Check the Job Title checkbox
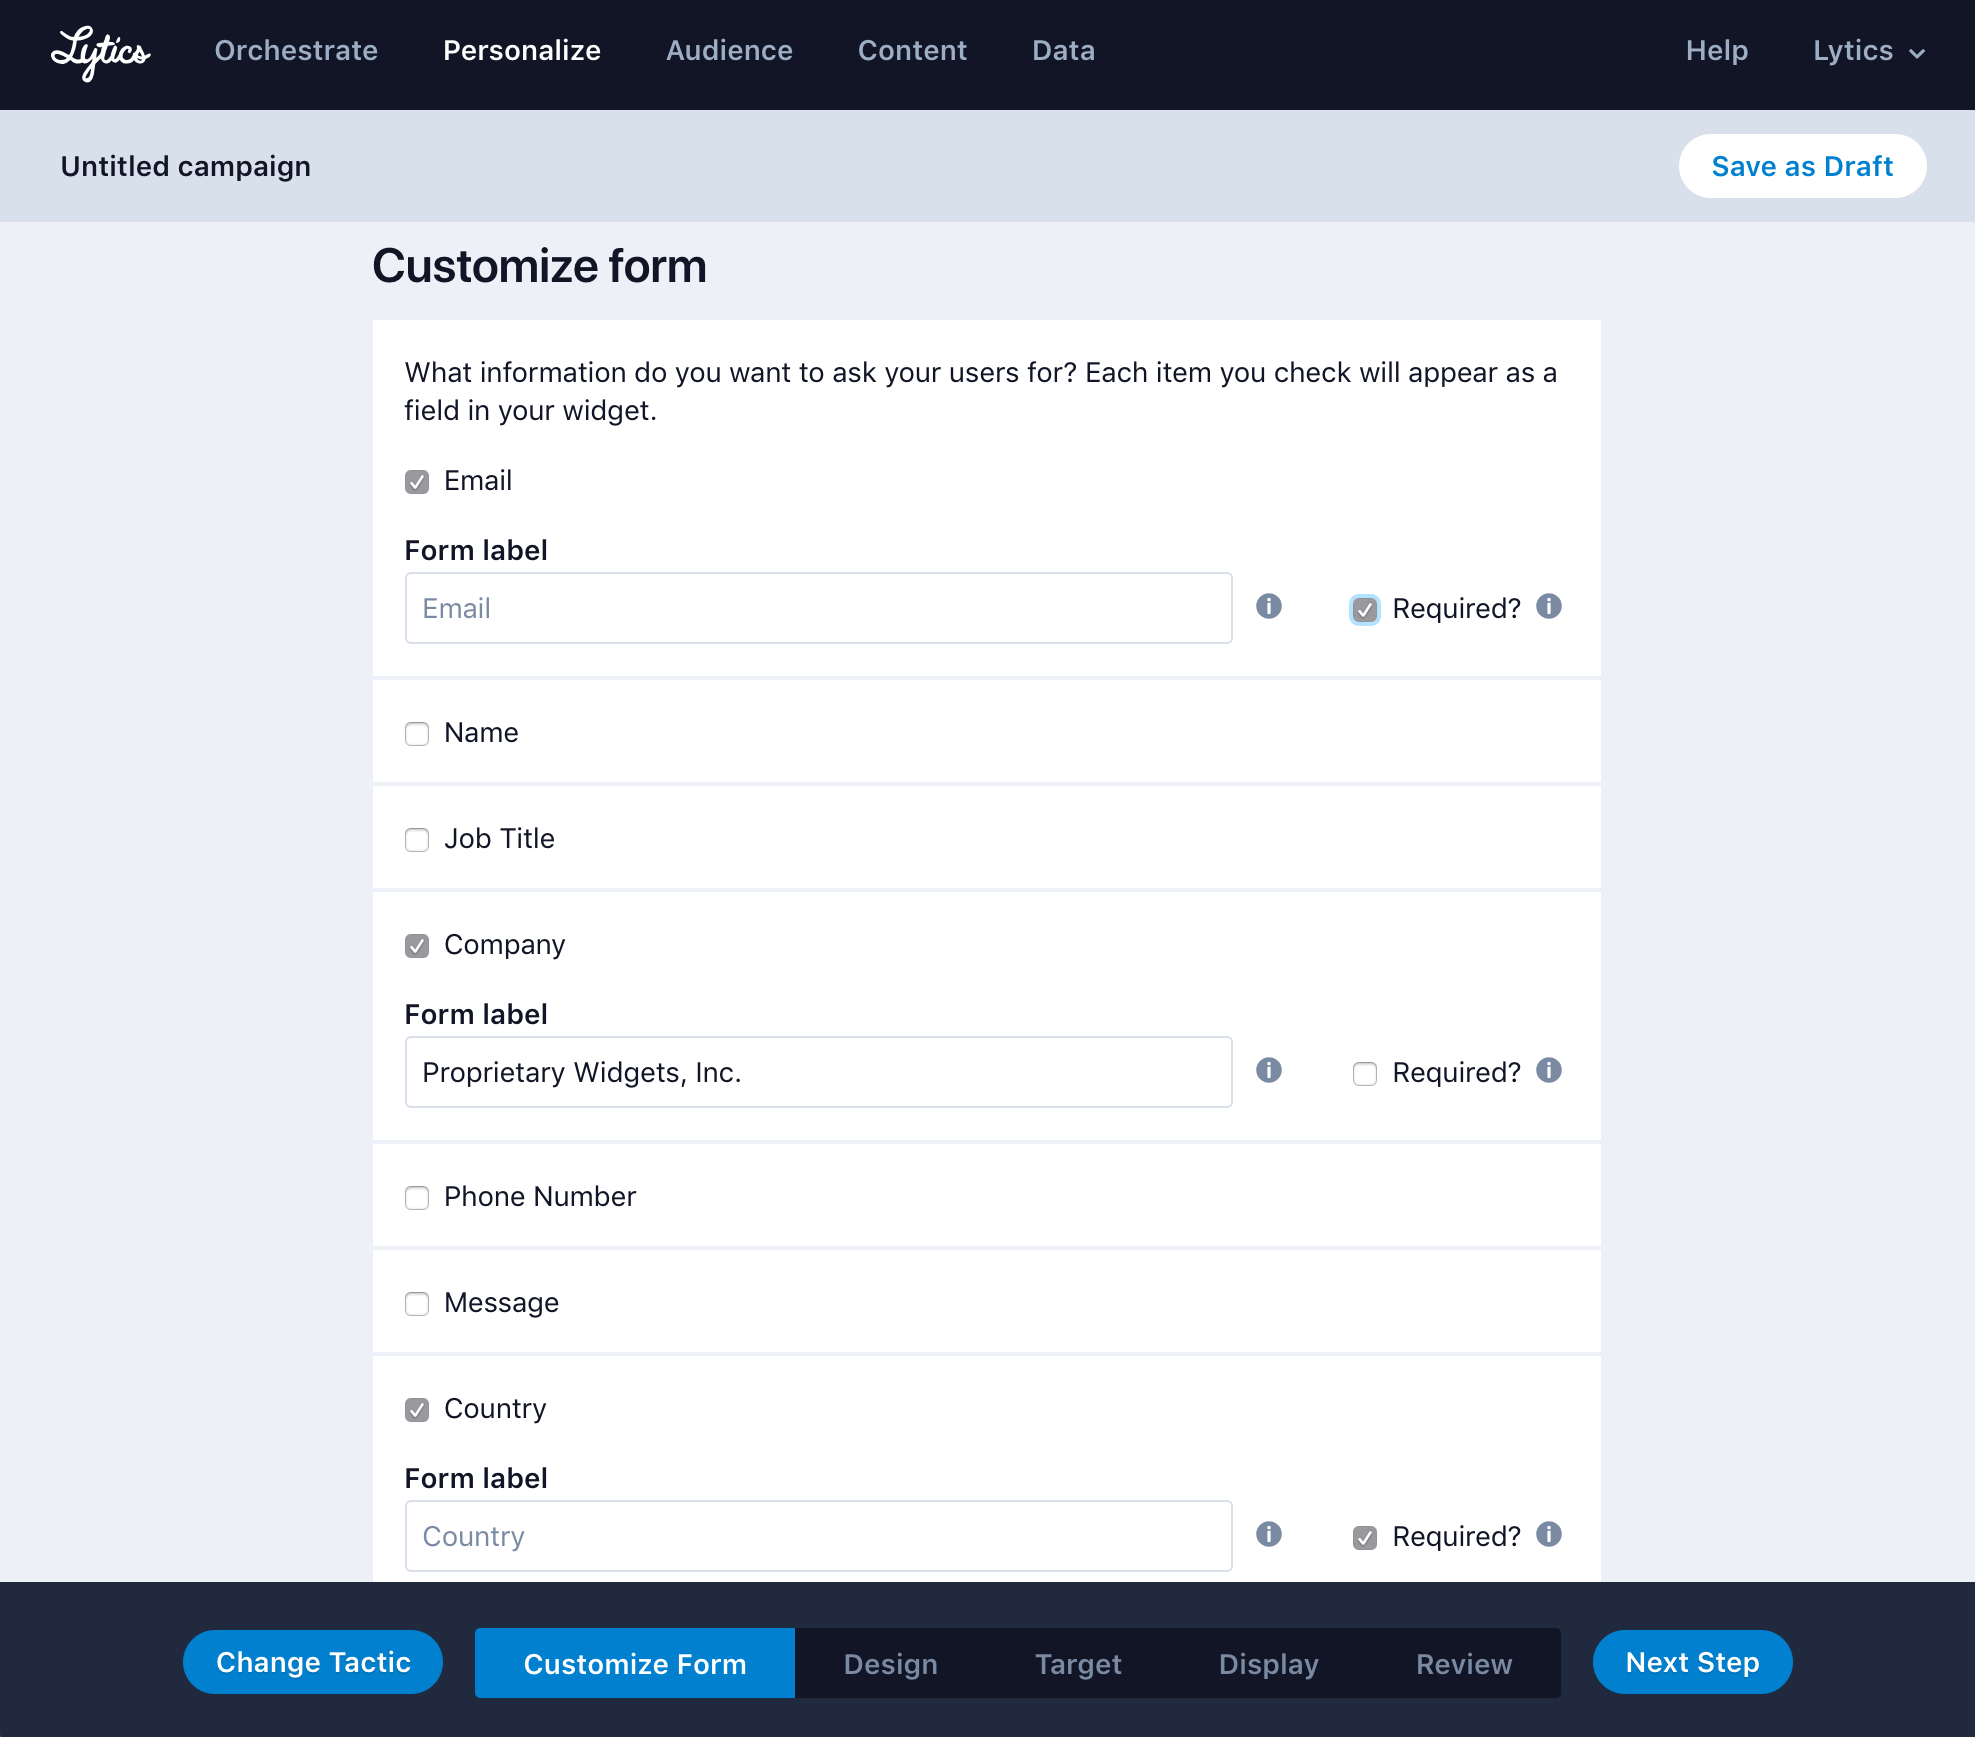 pos(417,840)
